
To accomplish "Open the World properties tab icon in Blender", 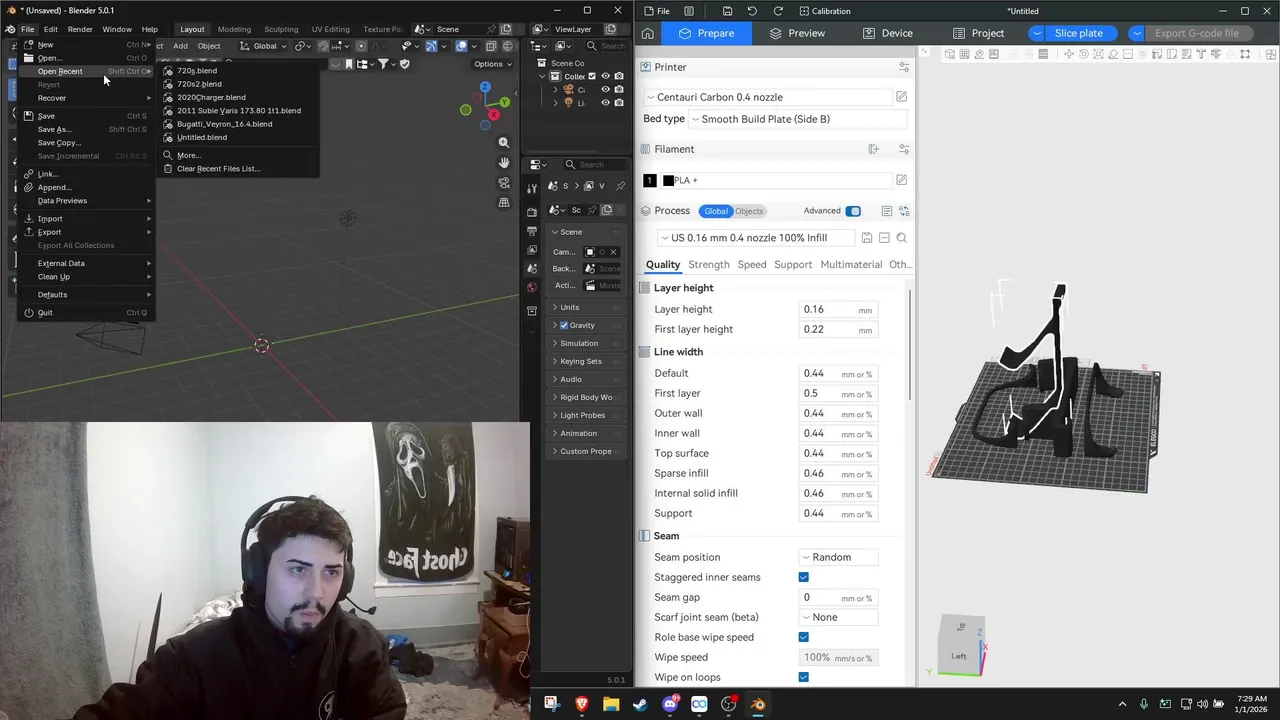I will pos(532,287).
